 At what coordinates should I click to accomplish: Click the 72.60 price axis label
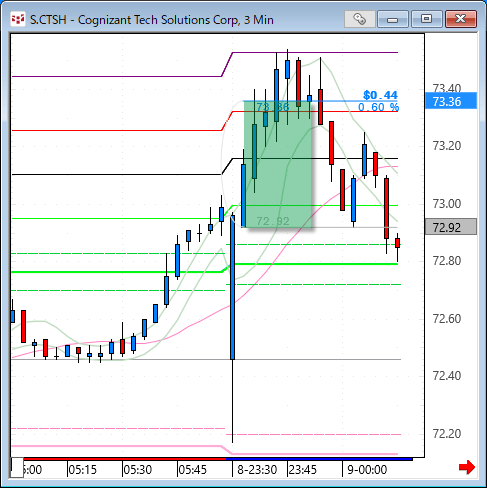(x=447, y=319)
